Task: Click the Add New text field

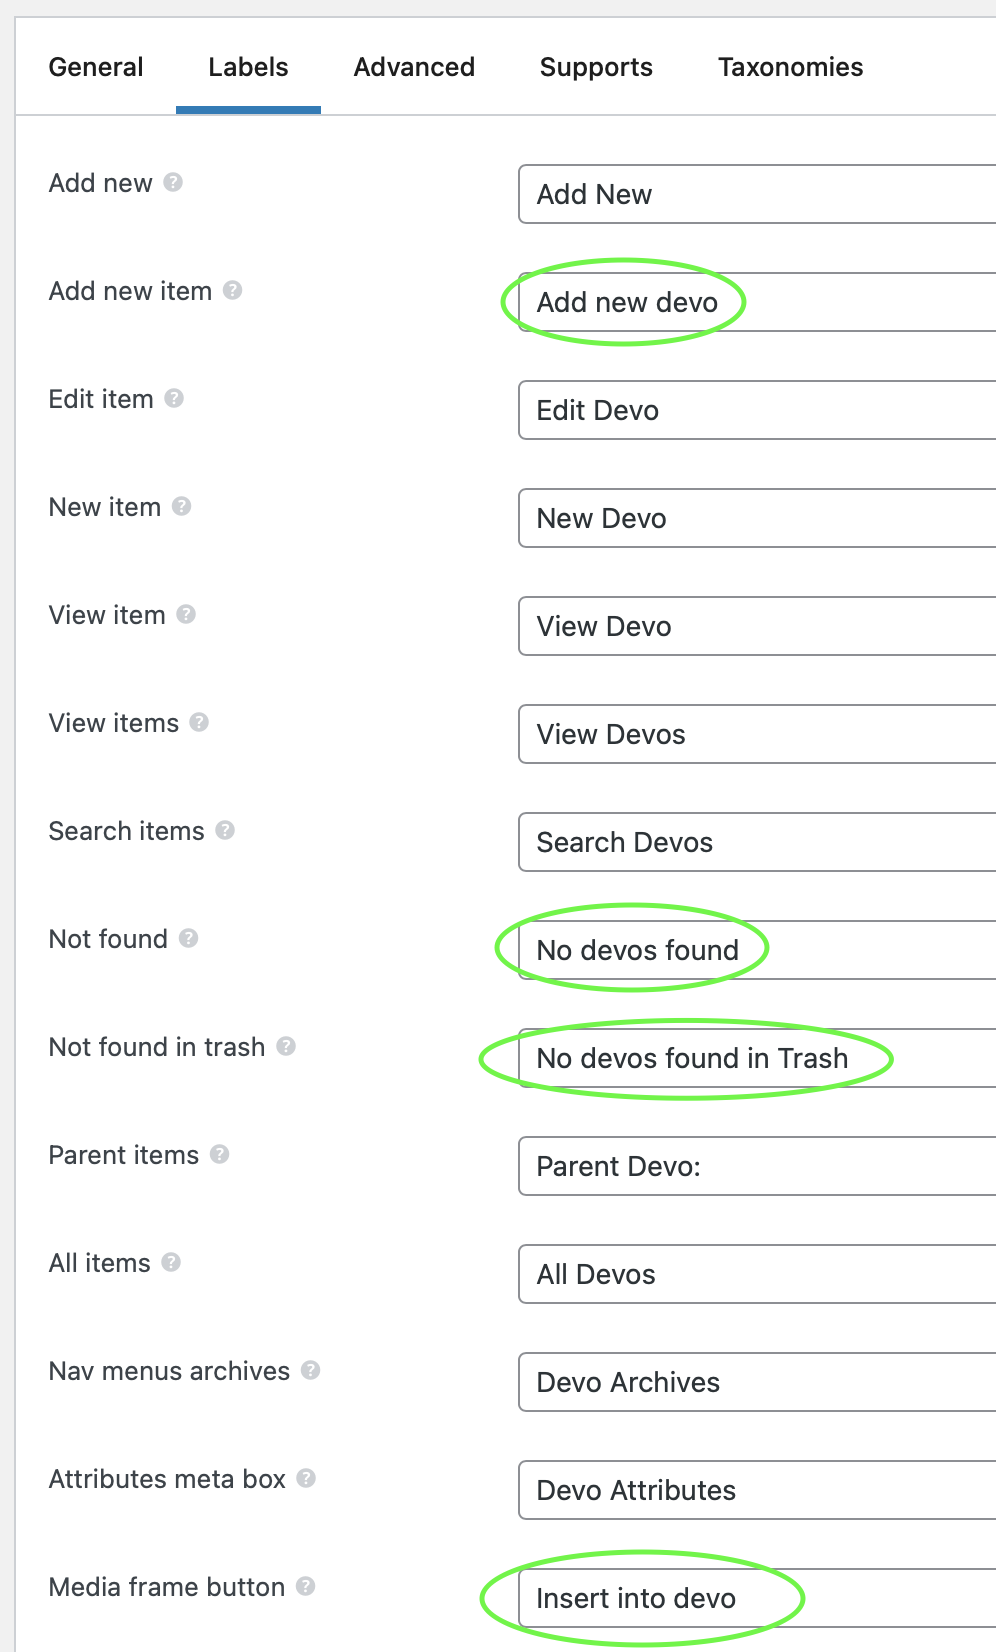Action: pos(757,194)
